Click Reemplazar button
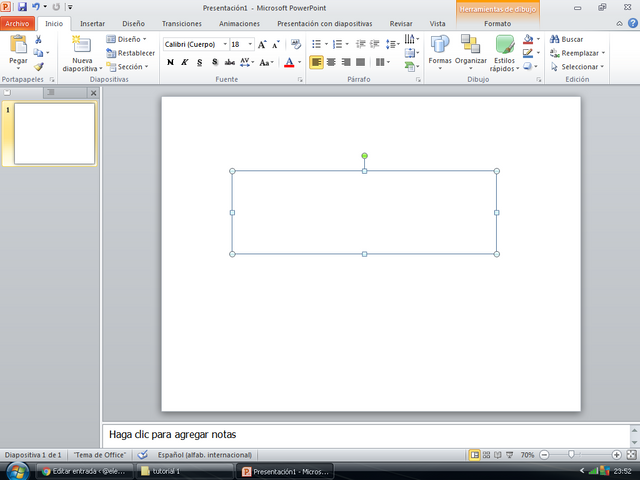Viewport: 640px width, 480px height. tap(577, 53)
